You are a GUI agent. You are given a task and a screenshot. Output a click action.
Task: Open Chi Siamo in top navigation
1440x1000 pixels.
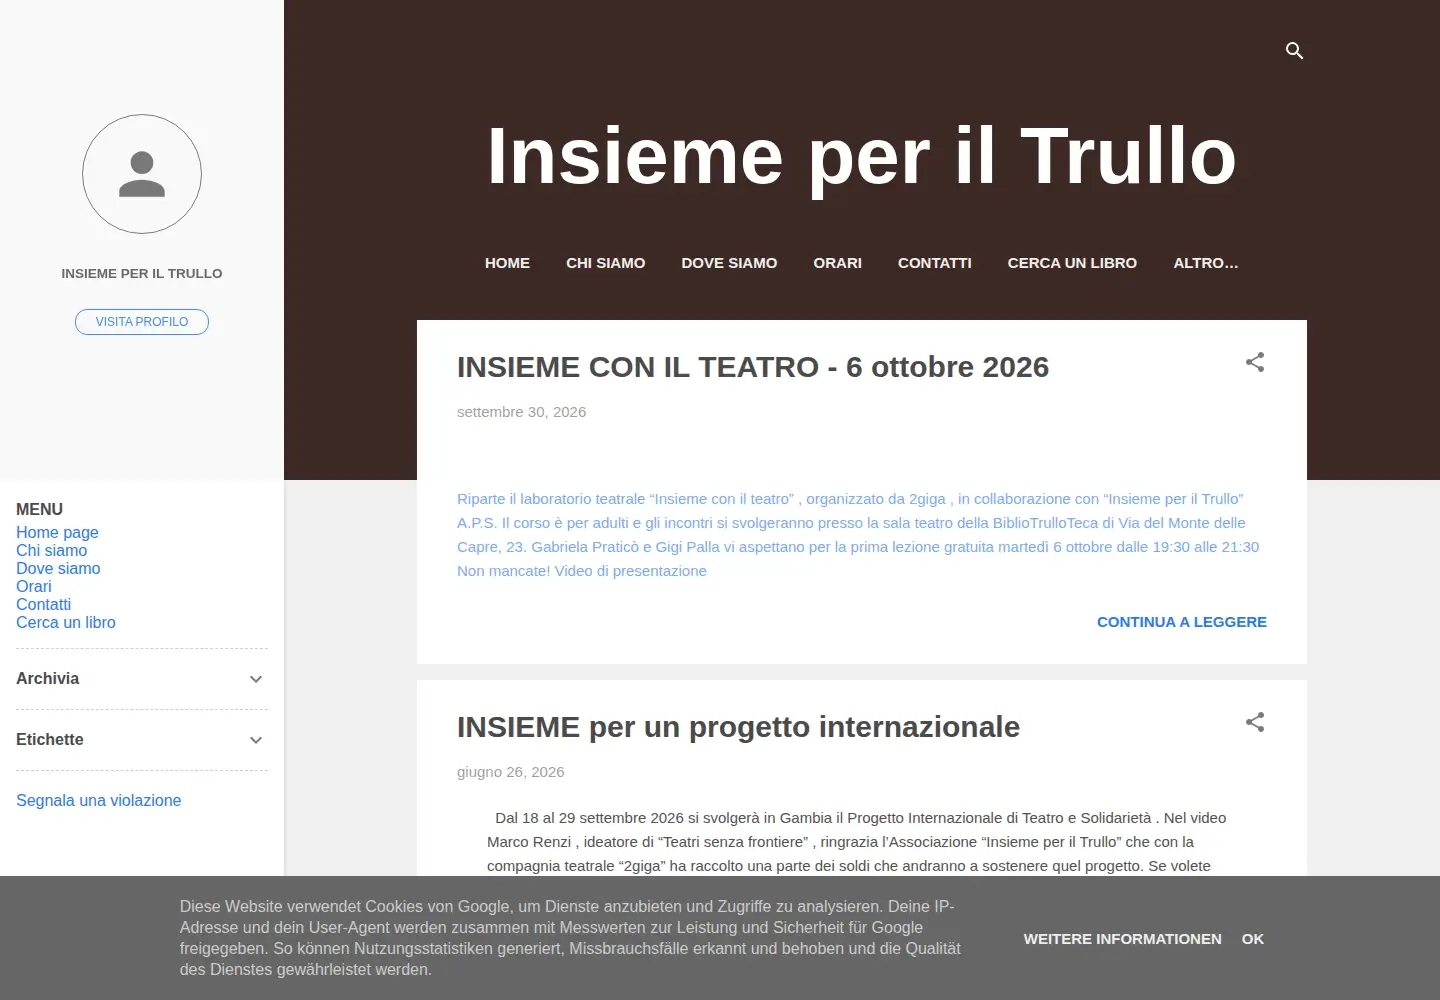605,263
